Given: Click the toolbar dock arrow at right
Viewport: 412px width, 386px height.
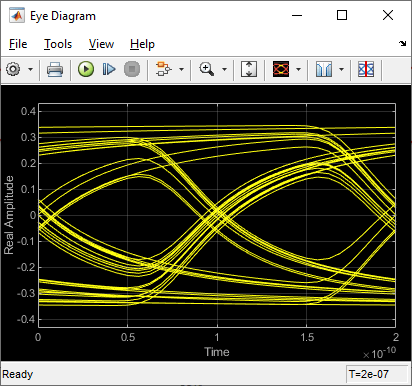Looking at the screenshot, I should point(403,43).
